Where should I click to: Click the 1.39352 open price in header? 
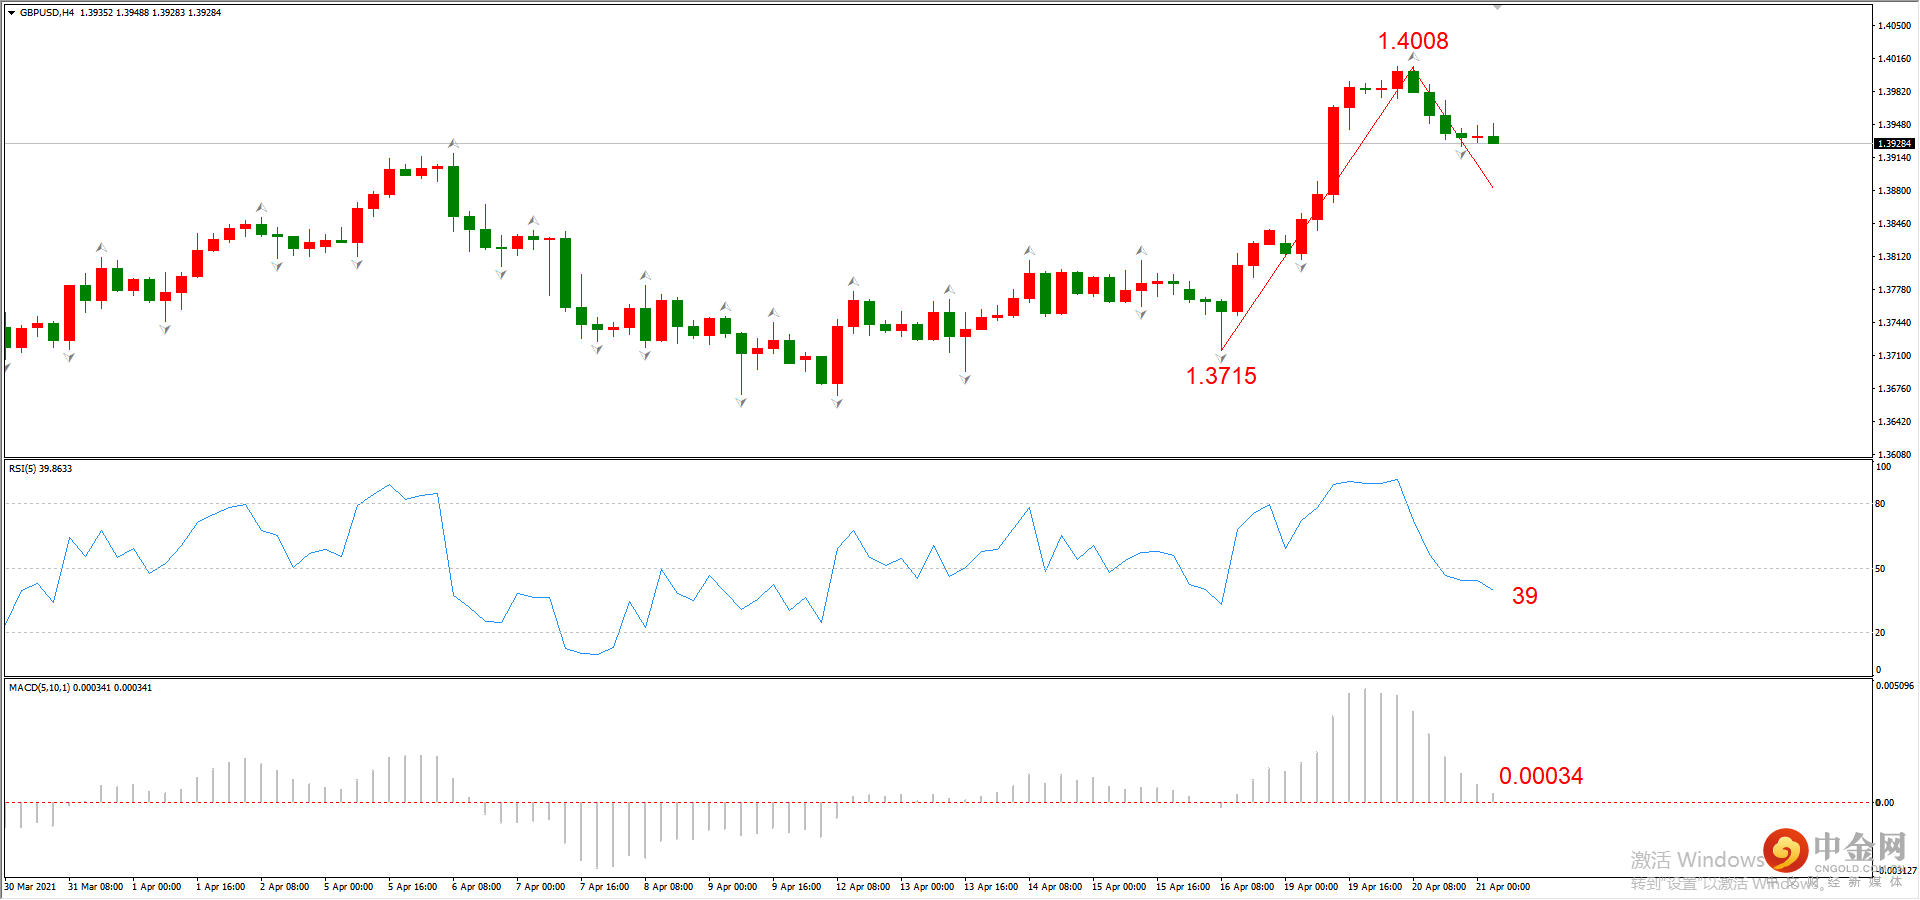tap(96, 13)
